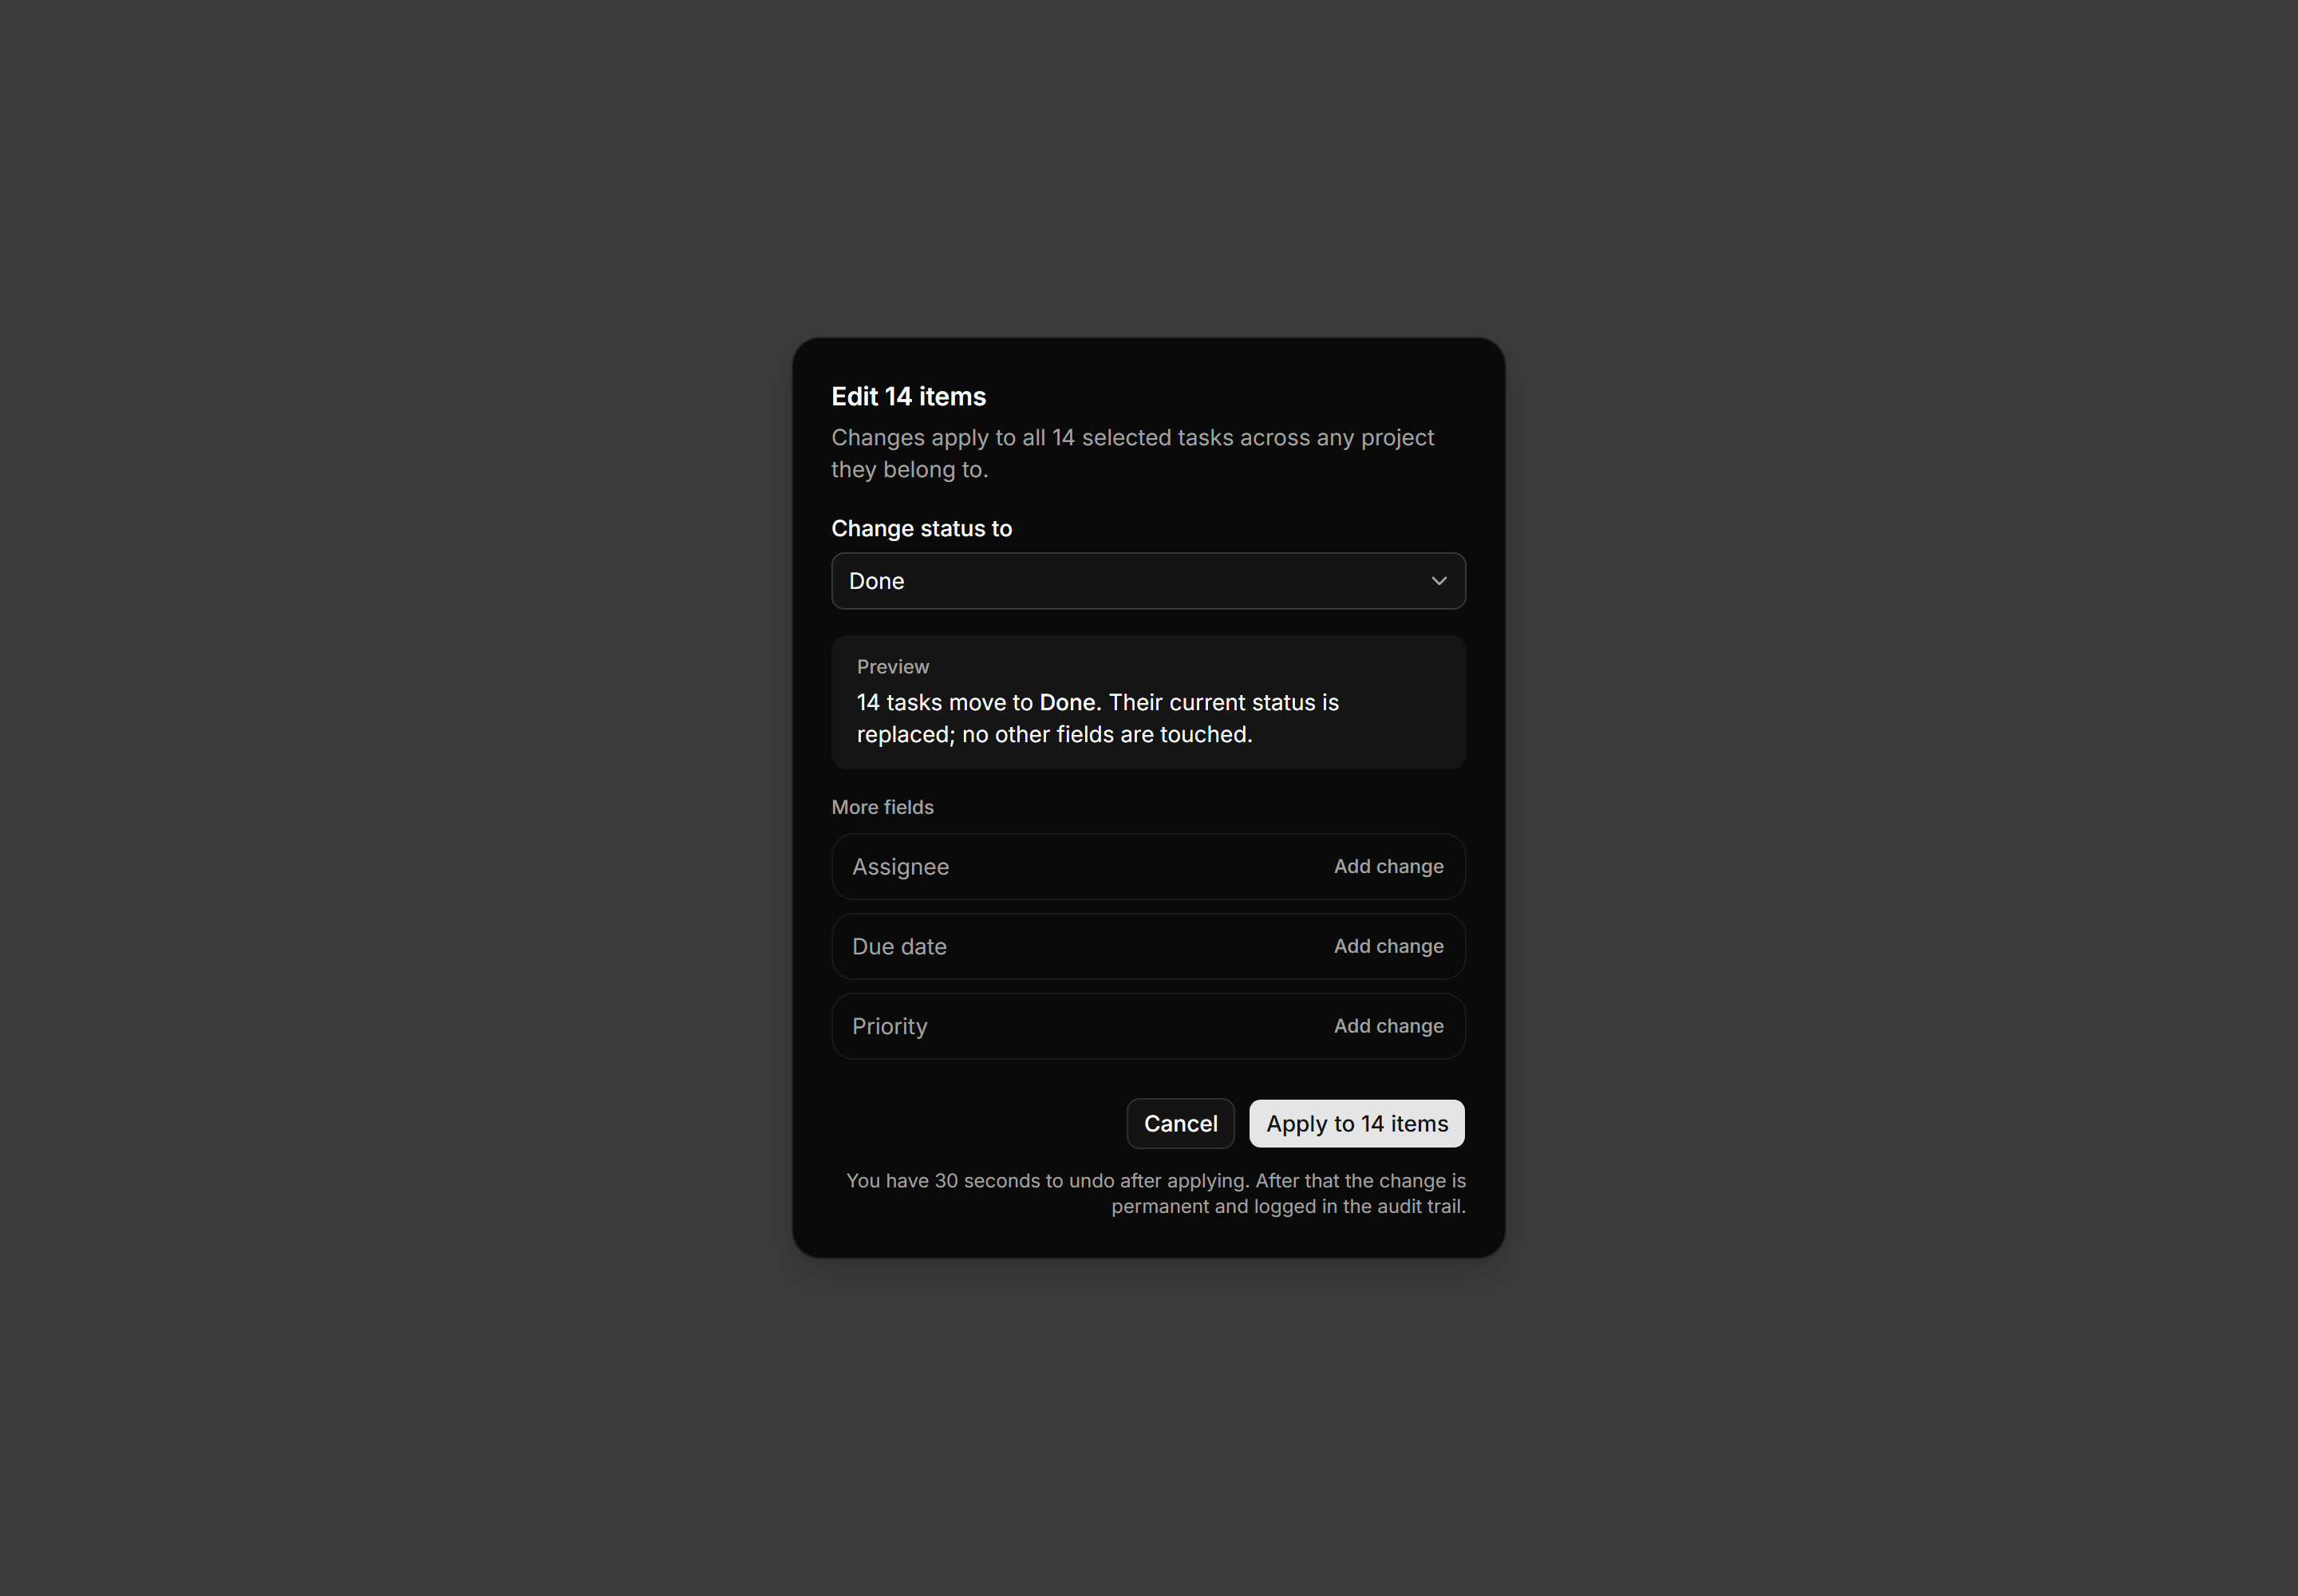Click the chevron arrow in status dropdown

pos(1439,581)
